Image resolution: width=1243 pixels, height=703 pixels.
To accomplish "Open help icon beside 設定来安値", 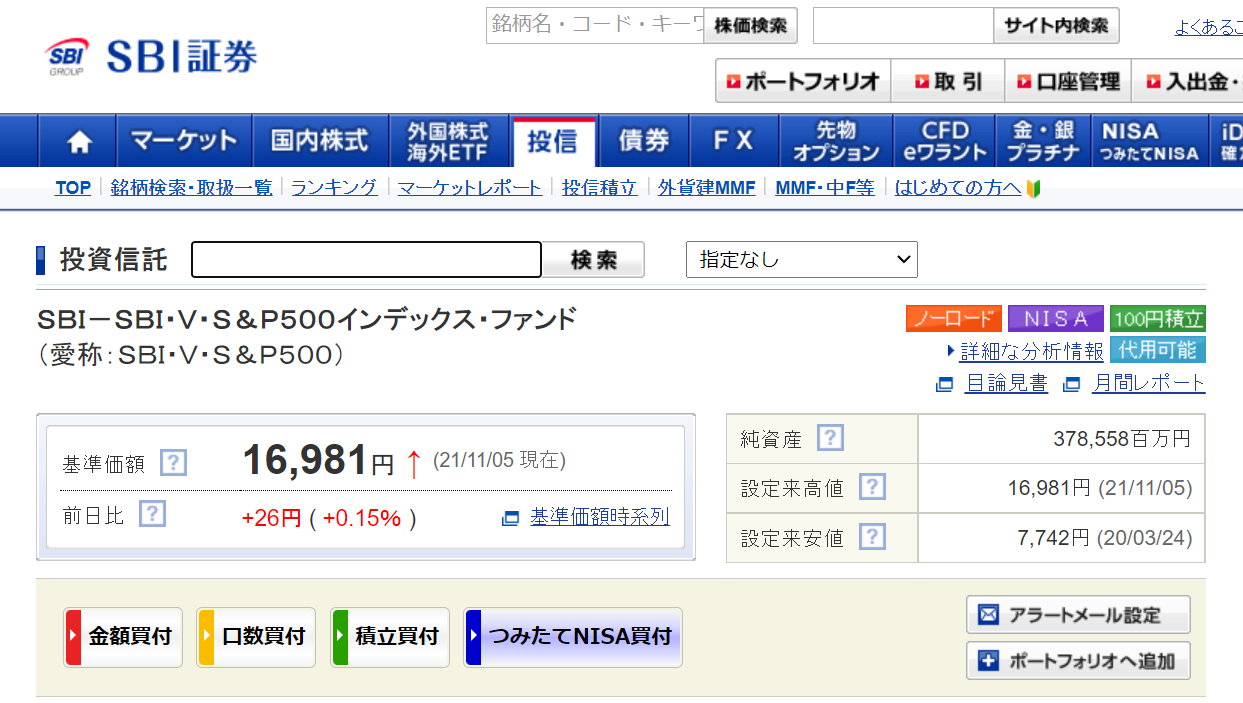I will (x=872, y=537).
